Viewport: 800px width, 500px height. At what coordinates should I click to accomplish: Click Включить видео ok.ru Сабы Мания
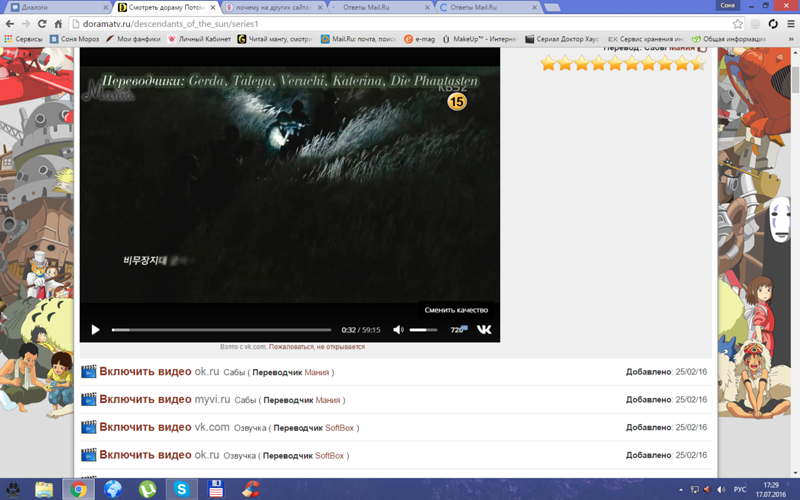coord(159,371)
